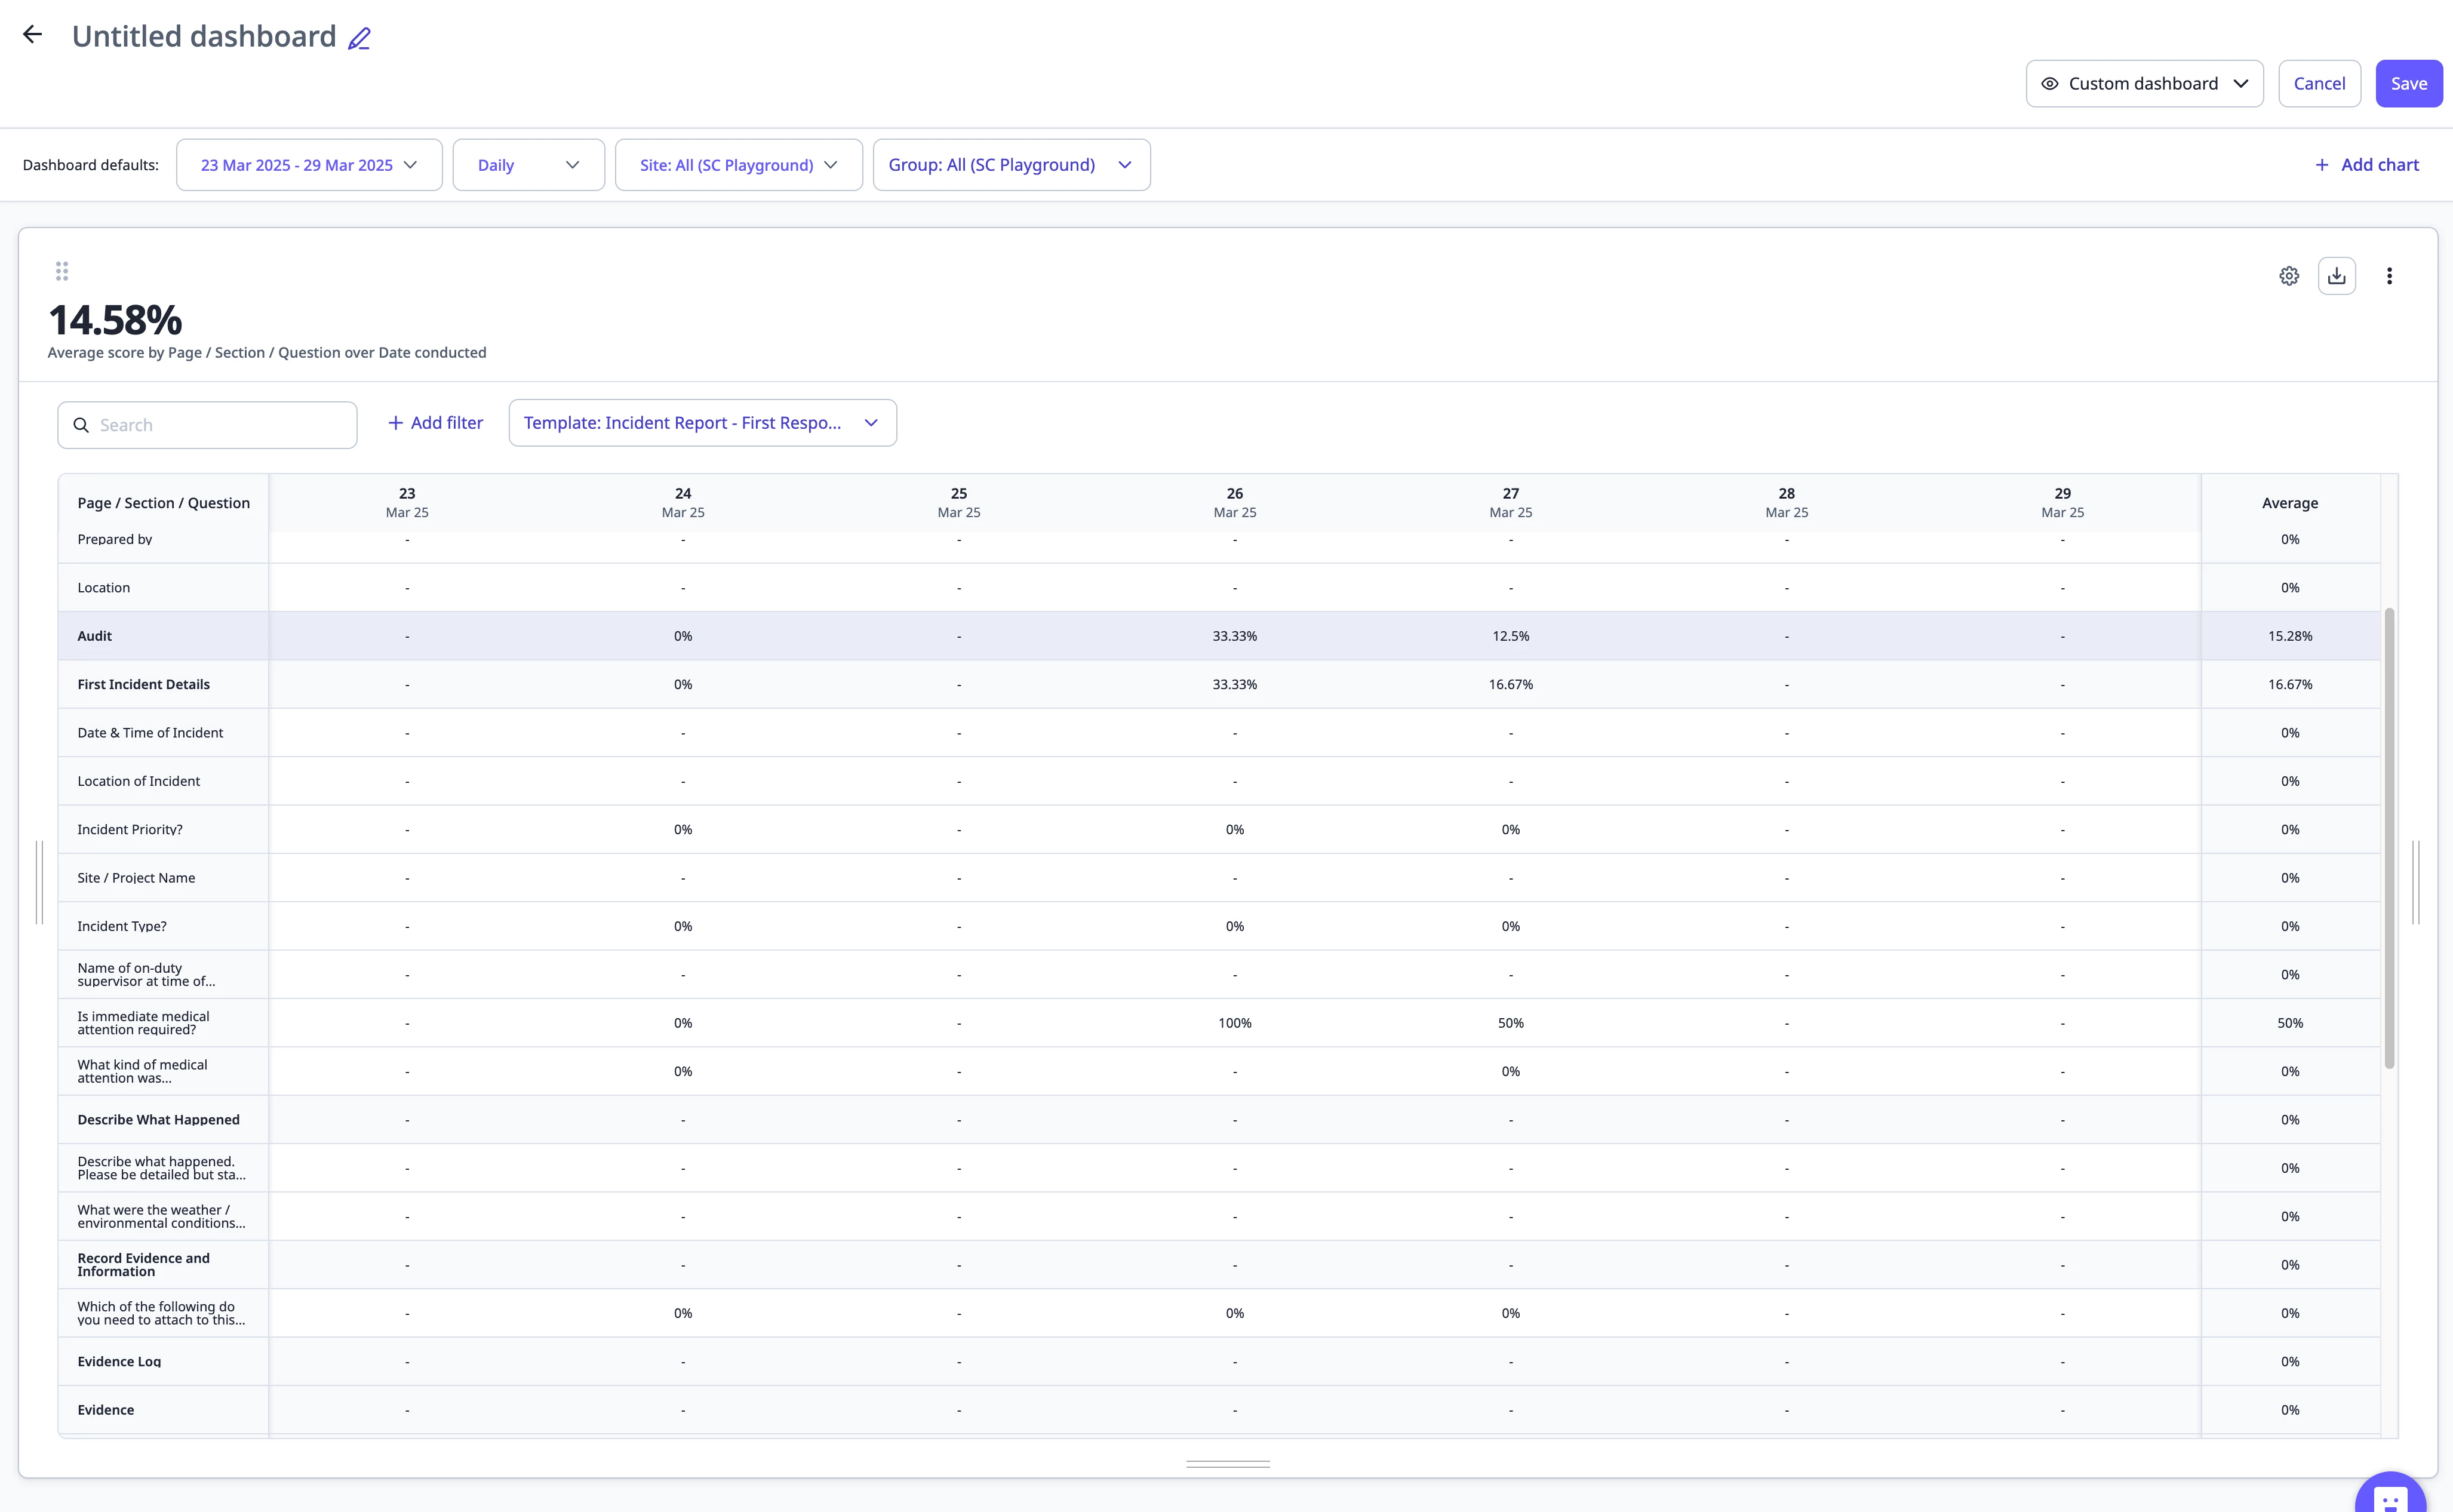Click the 14.58% average score headline
Image resolution: width=2453 pixels, height=1512 pixels.
point(115,321)
